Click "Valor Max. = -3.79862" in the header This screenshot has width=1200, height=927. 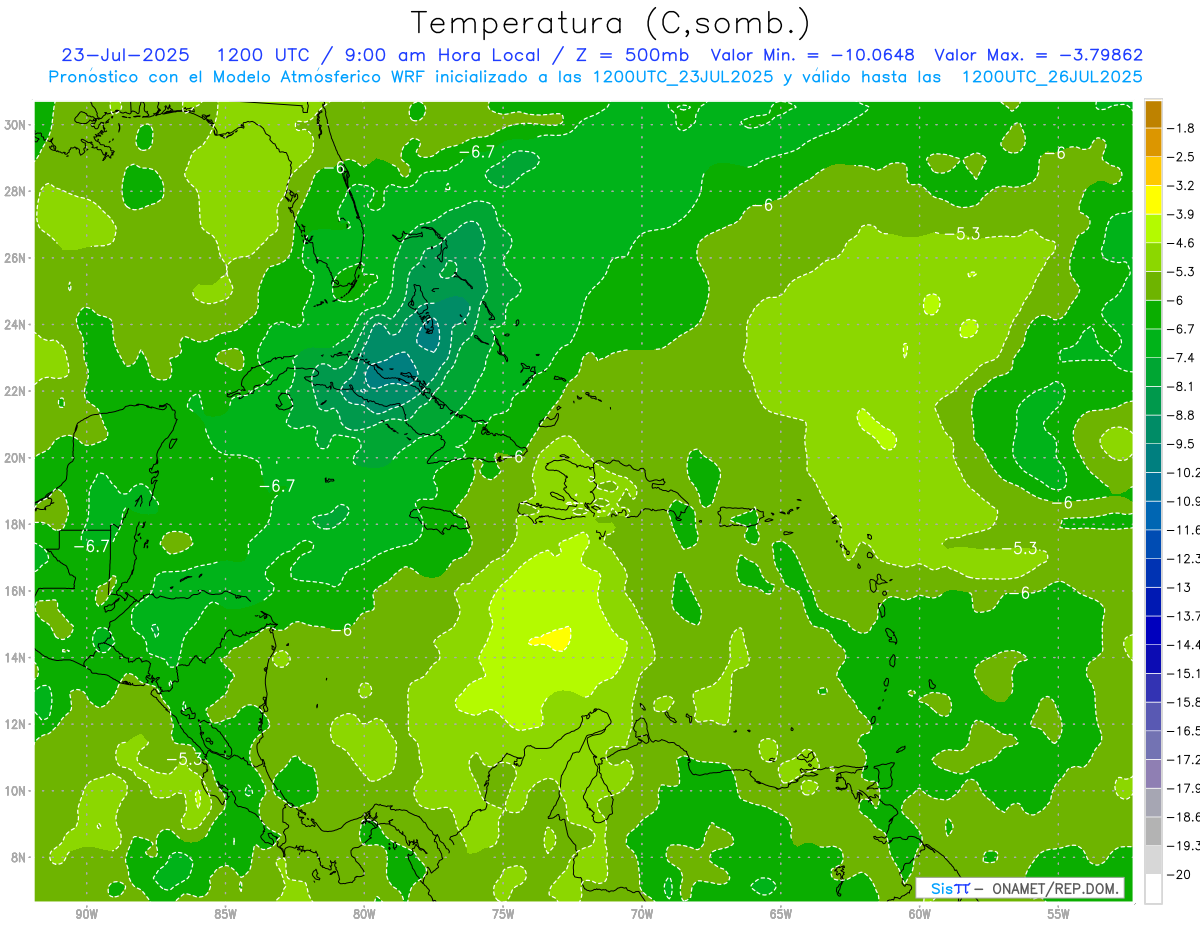point(1038,55)
